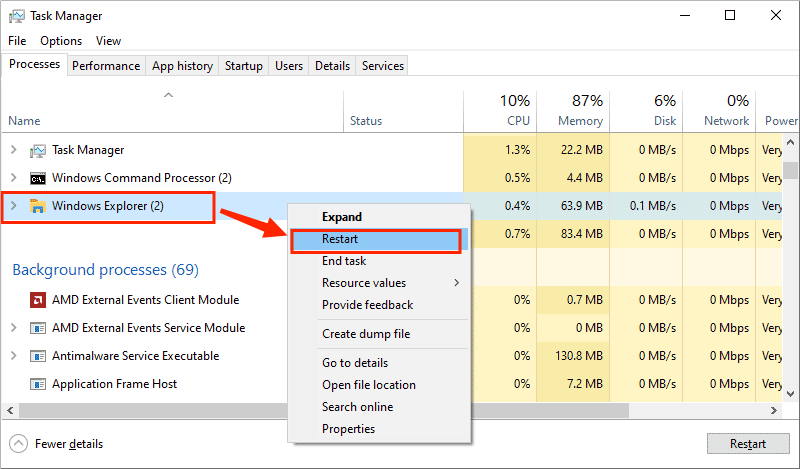Select the Application Frame Host row name
Image resolution: width=800 pixels, height=469 pixels.
[114, 384]
